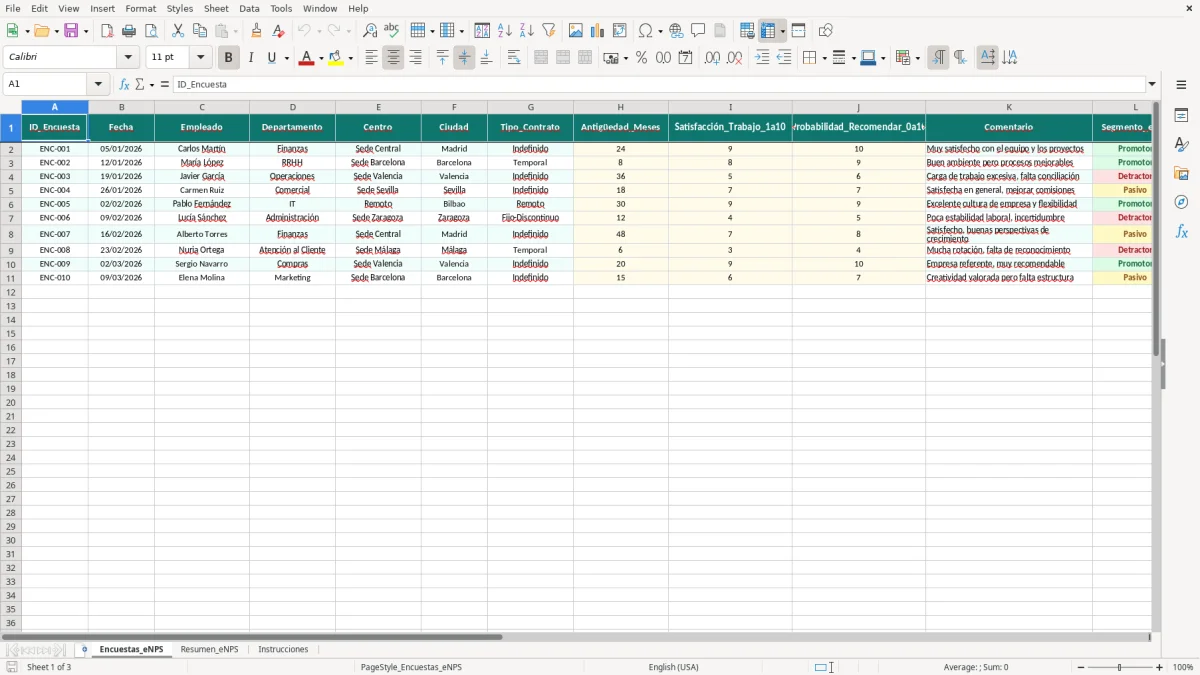Open sidebar Navigator panel
The height and width of the screenshot is (675, 1200).
point(1181,203)
